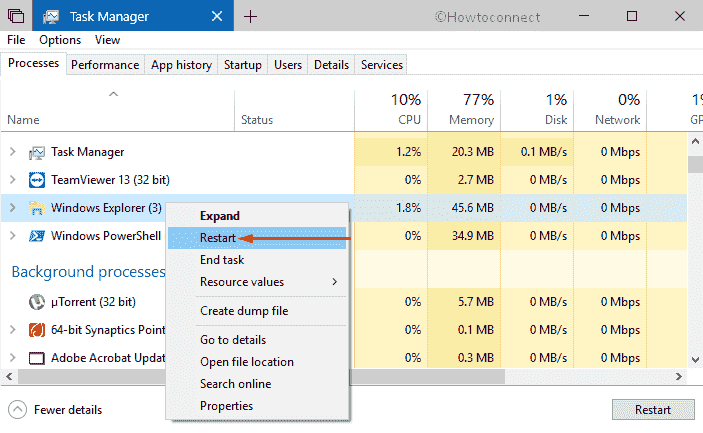
Task: Click the horizontal scrollbar left arrow
Action: (9, 377)
